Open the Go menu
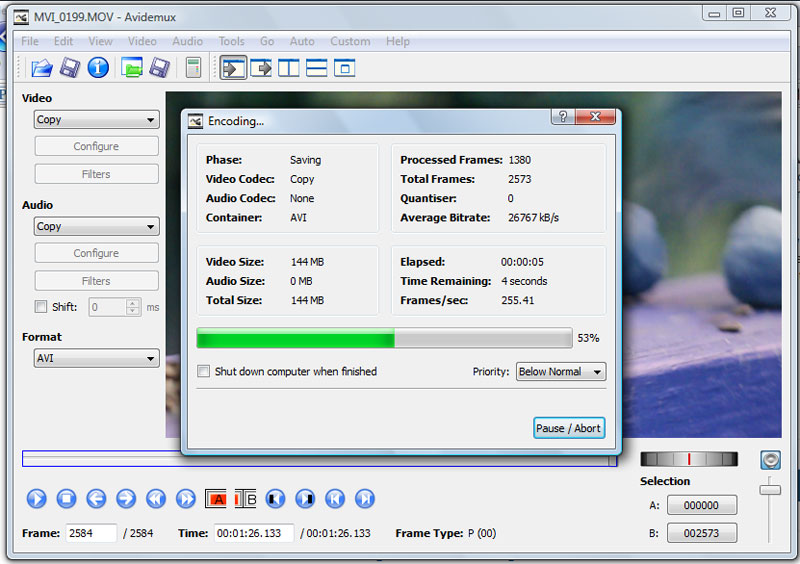Viewport: 800px width, 564px height. [267, 41]
